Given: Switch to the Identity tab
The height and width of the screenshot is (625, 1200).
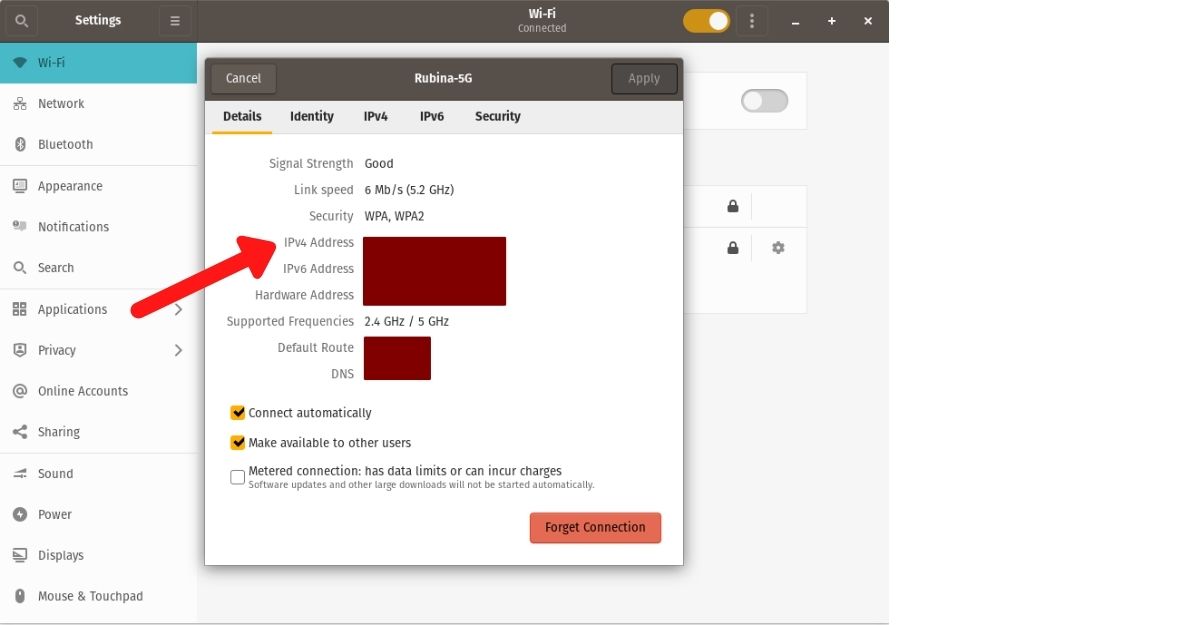Looking at the screenshot, I should 312,117.
